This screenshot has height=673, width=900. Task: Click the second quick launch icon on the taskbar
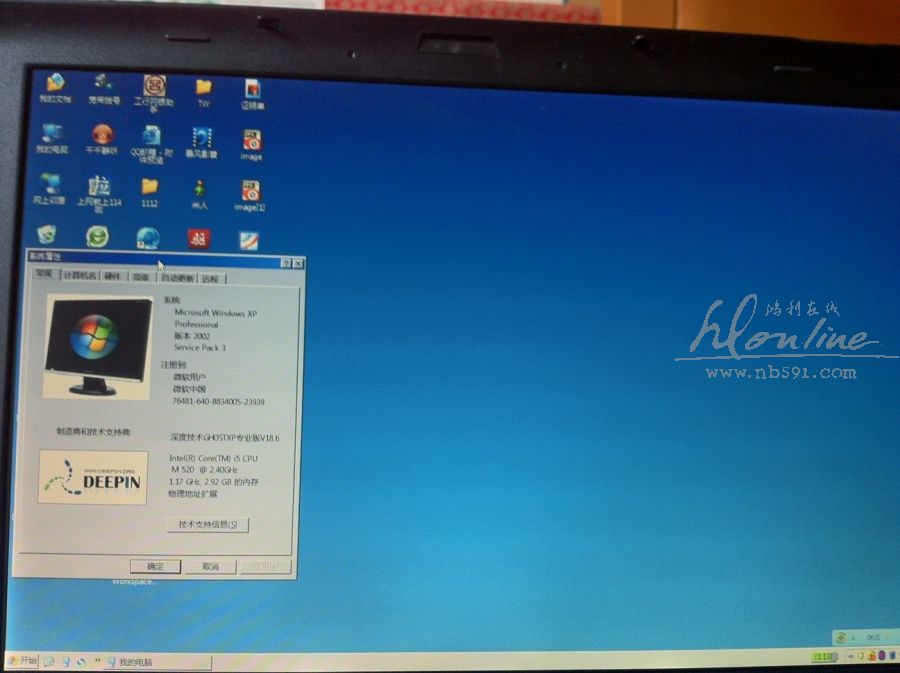(x=66, y=662)
